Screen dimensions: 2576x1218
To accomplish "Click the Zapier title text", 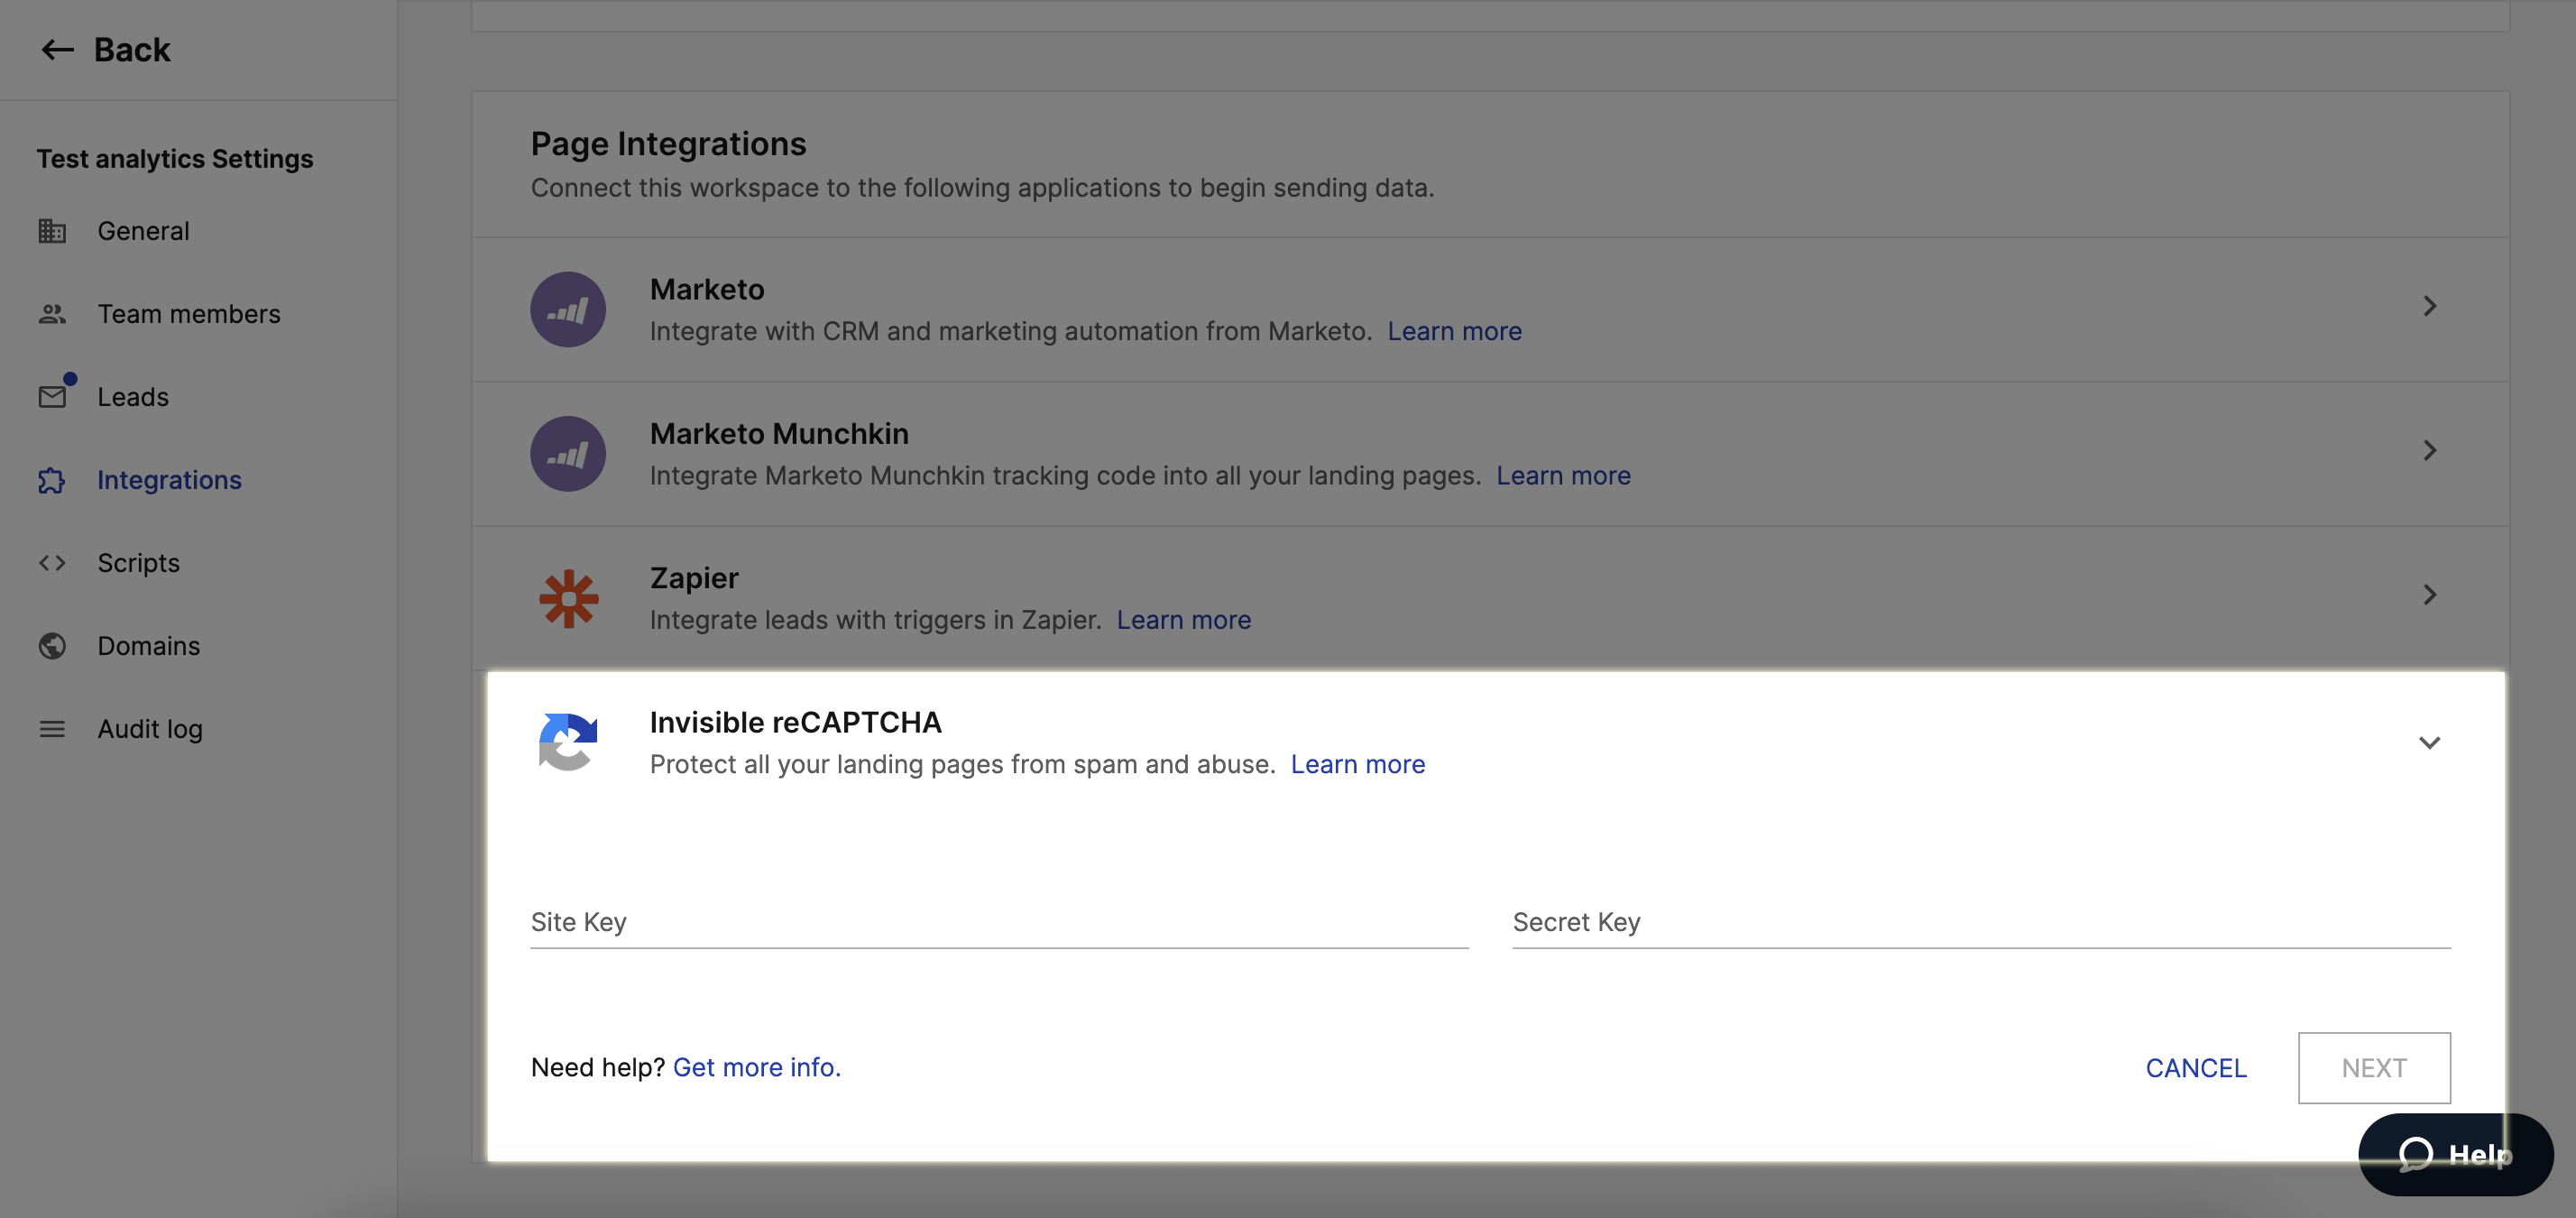I will 694,578.
